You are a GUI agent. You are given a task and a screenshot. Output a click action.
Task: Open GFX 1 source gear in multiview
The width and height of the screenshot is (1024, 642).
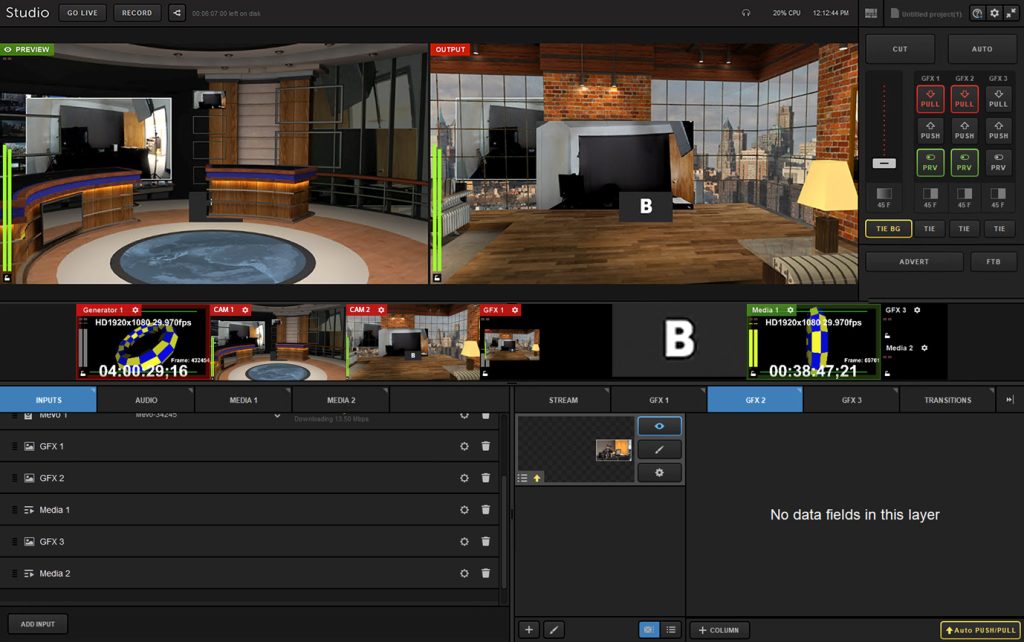(515, 310)
